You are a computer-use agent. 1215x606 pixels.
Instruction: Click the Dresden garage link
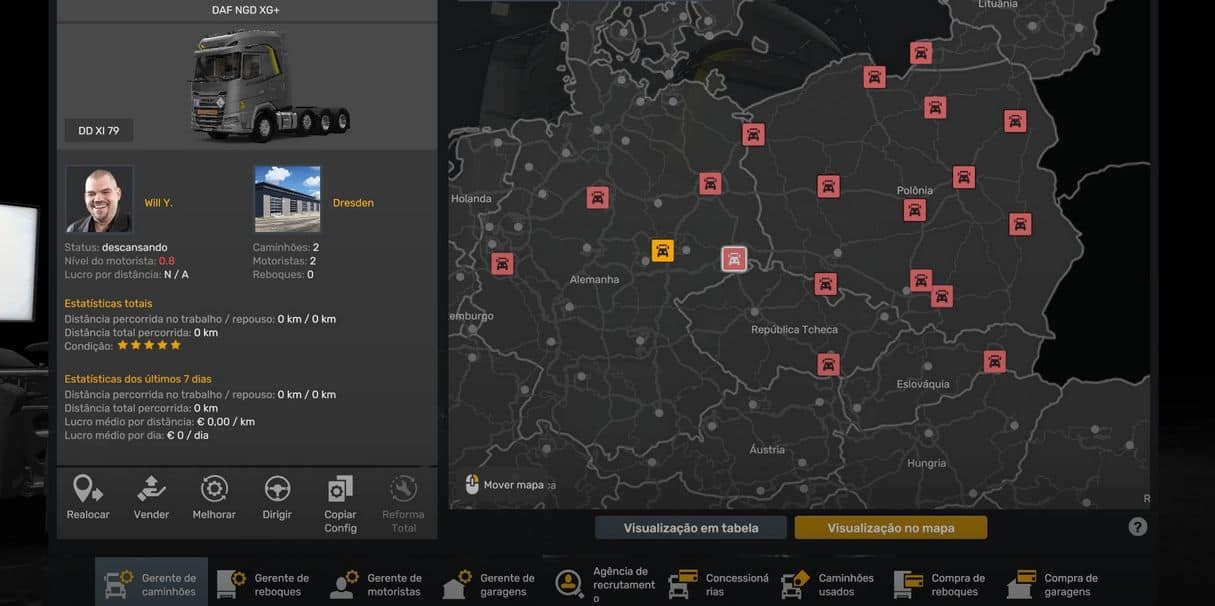coord(353,203)
